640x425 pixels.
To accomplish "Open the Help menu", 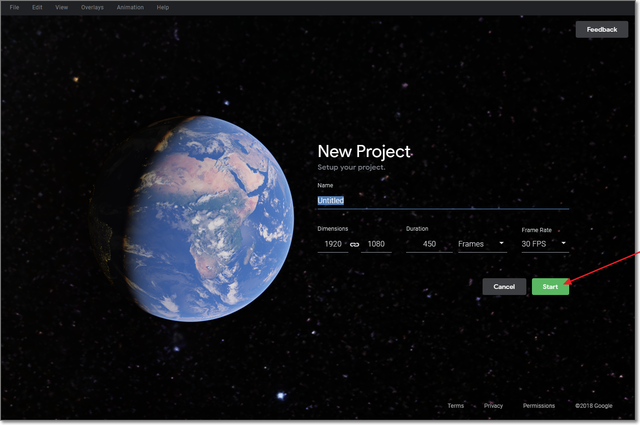I will click(x=163, y=7).
